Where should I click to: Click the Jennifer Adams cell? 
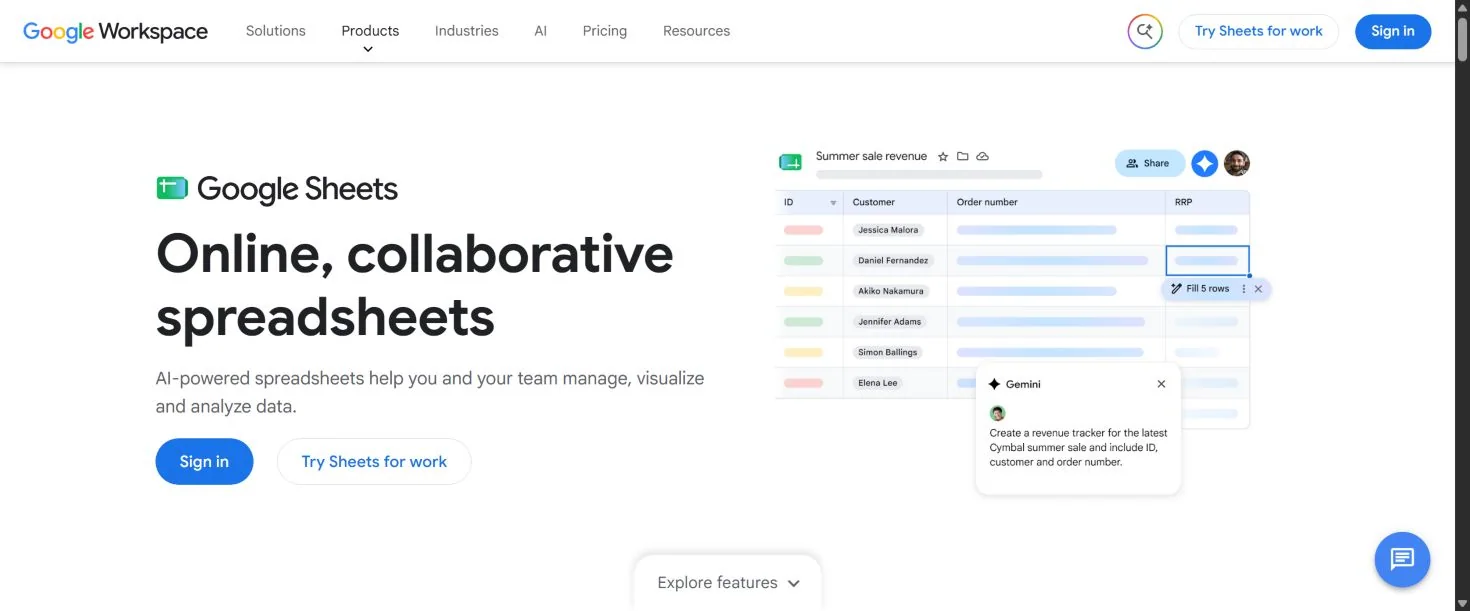pos(889,322)
